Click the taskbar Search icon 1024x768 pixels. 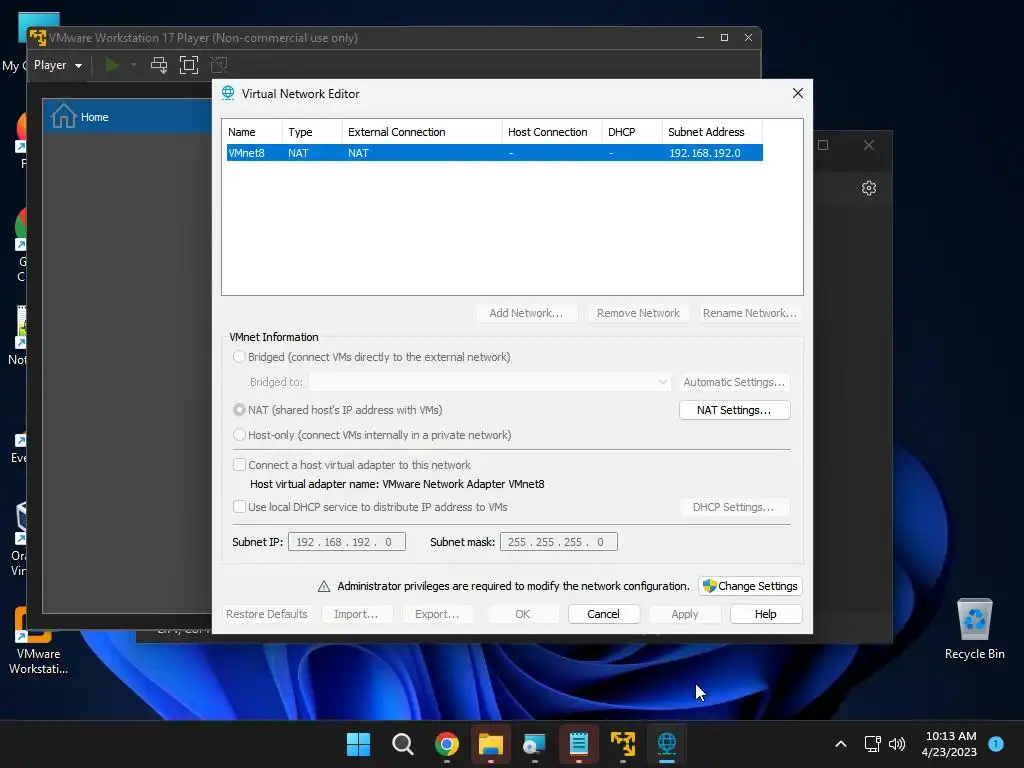(402, 744)
